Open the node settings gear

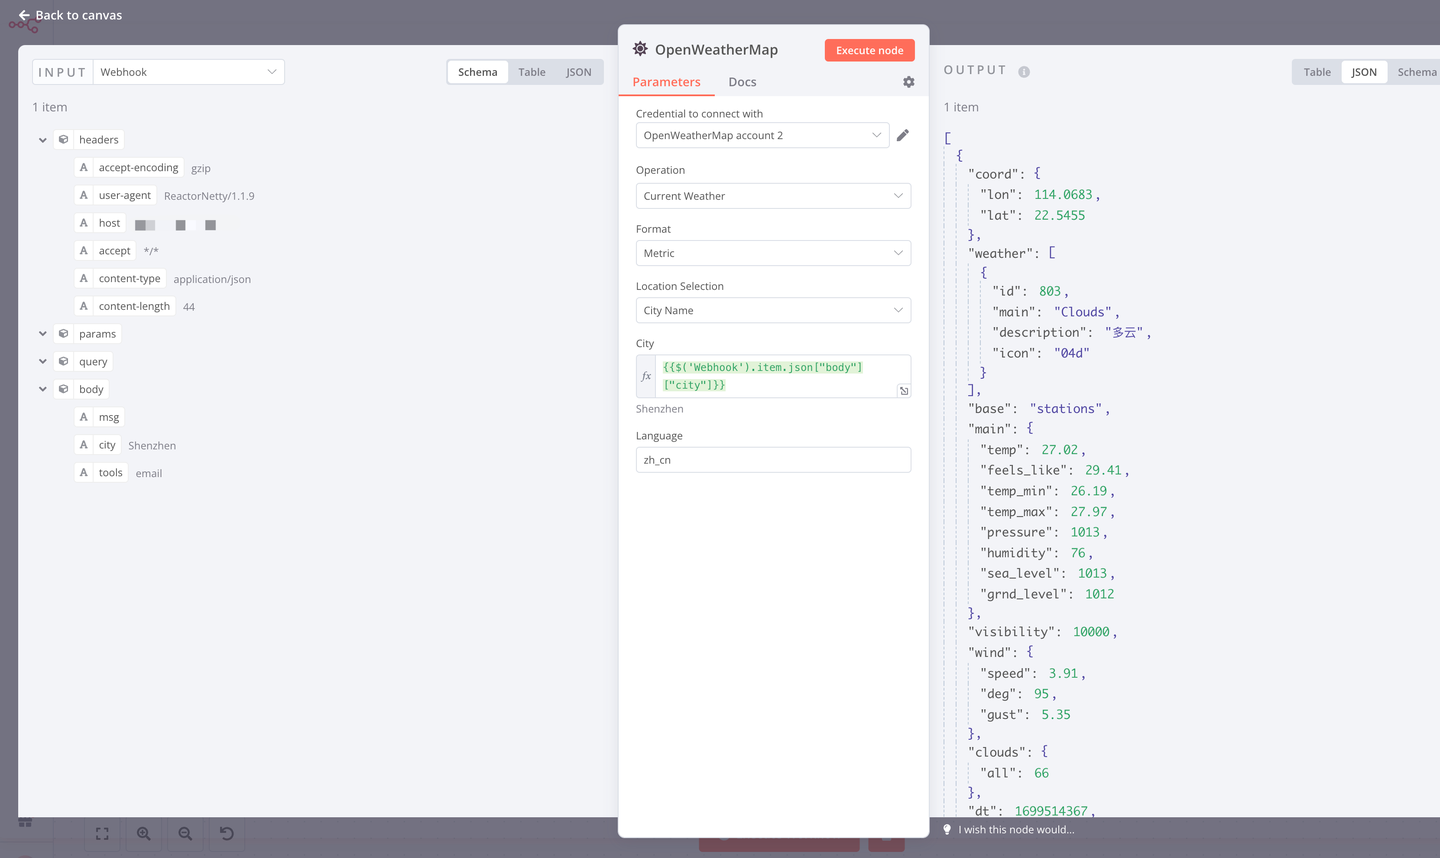point(909,82)
